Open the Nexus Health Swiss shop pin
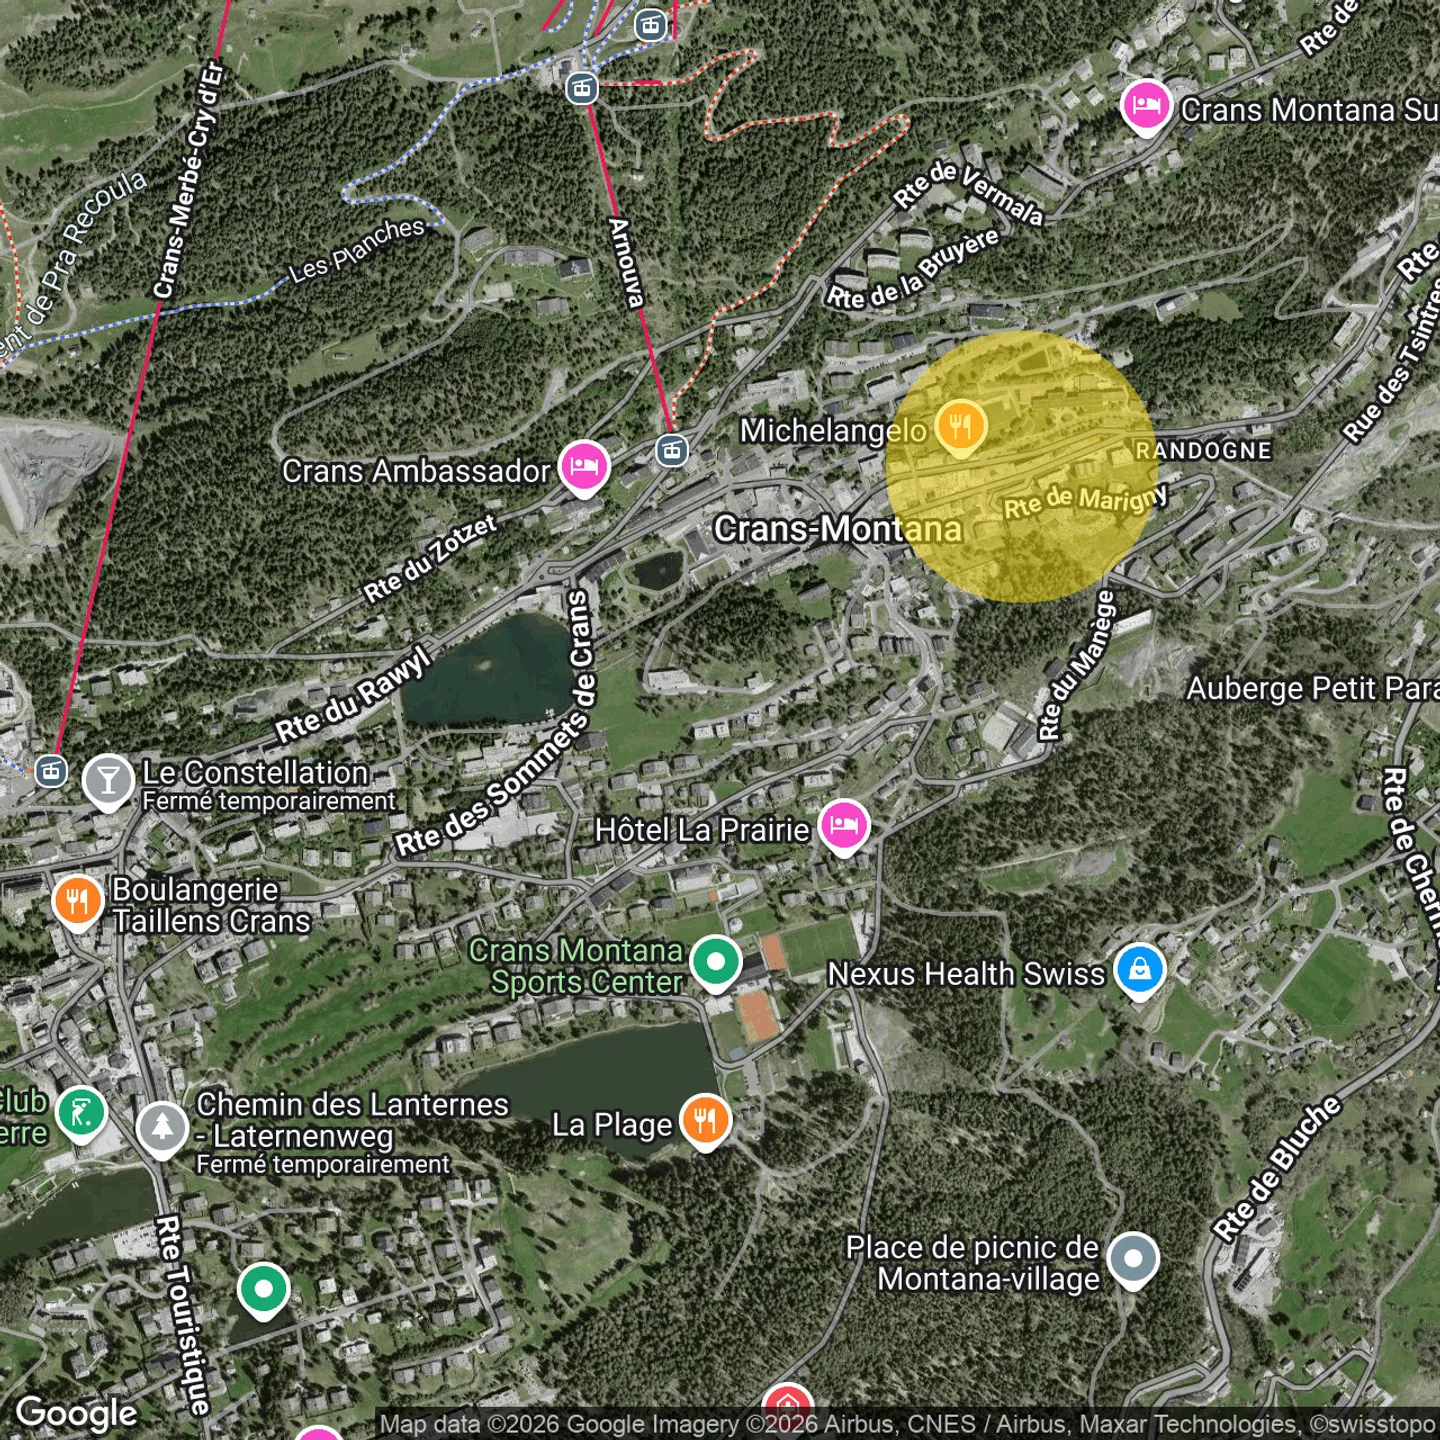 [x=1140, y=971]
